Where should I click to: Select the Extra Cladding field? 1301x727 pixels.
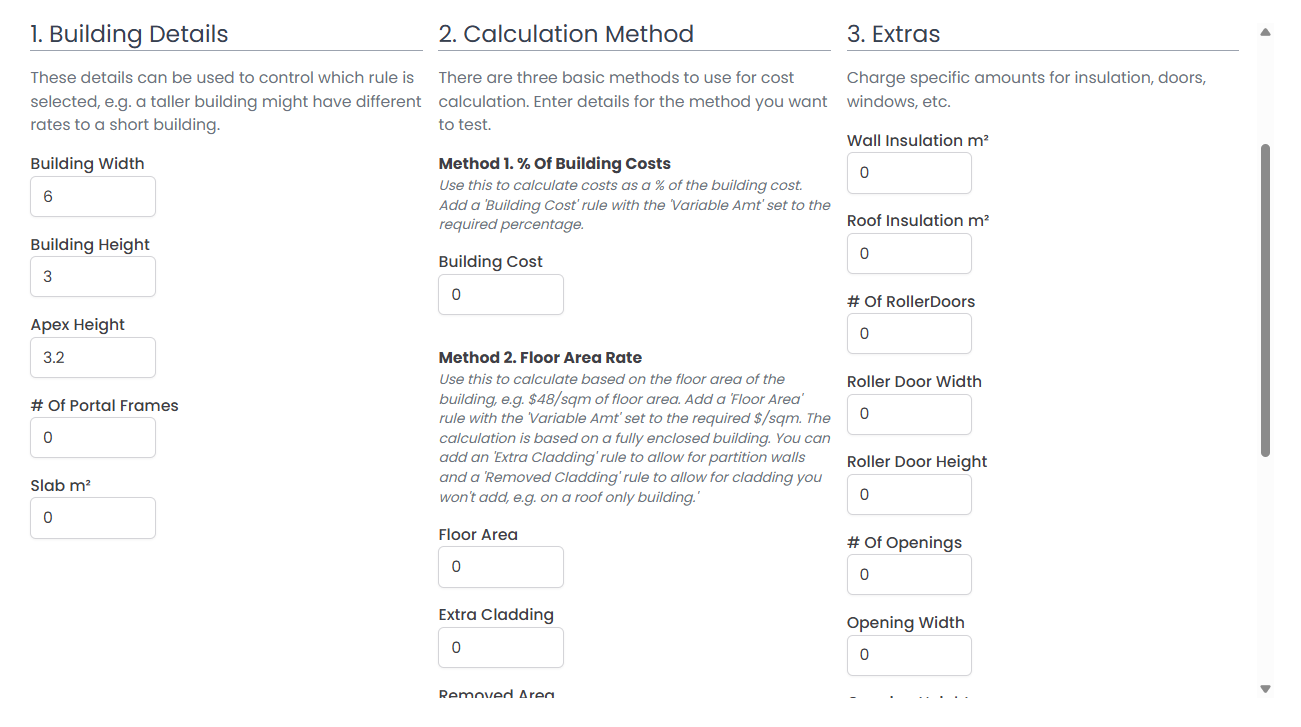(501, 647)
